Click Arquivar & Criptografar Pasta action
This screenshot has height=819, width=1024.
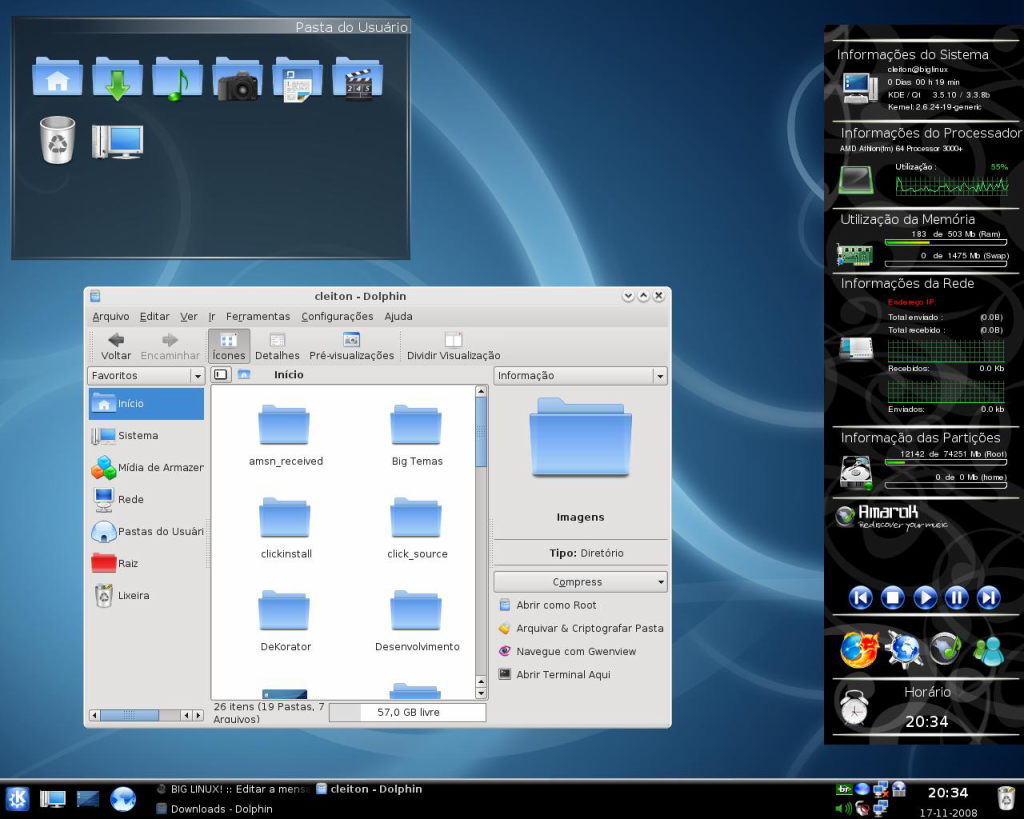[581, 628]
